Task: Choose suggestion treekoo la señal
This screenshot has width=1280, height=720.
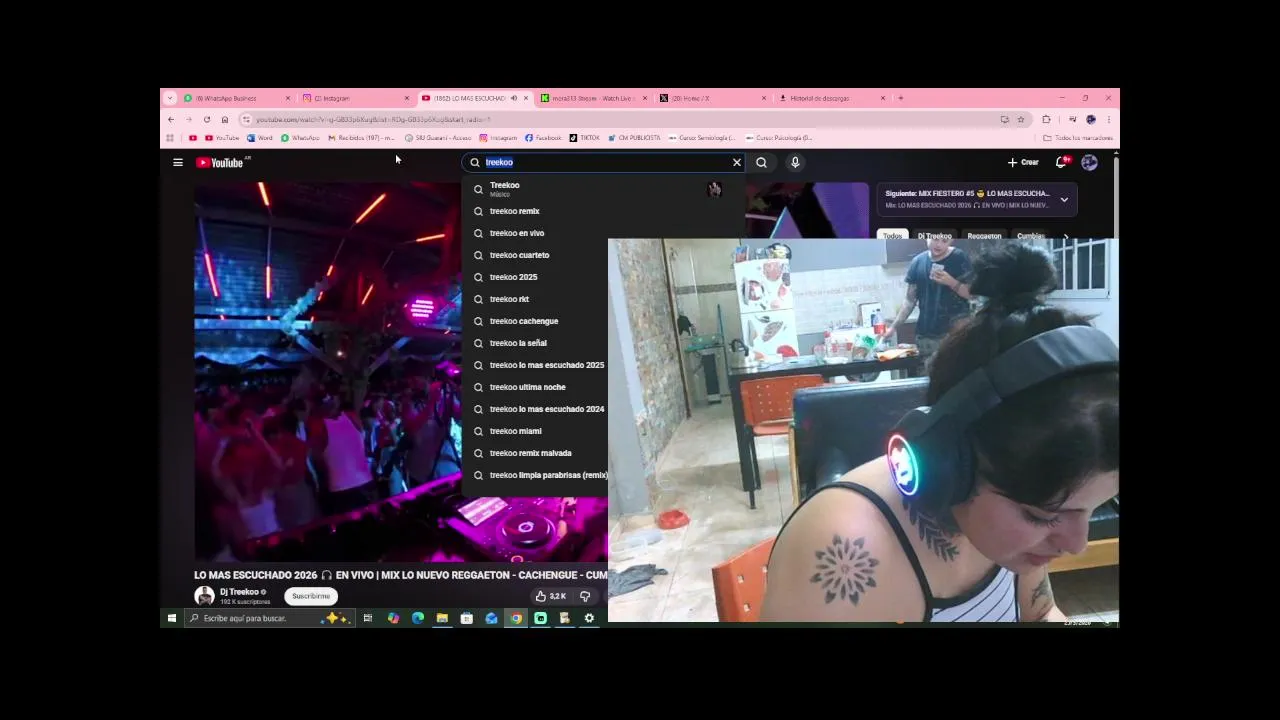Action: point(535,343)
